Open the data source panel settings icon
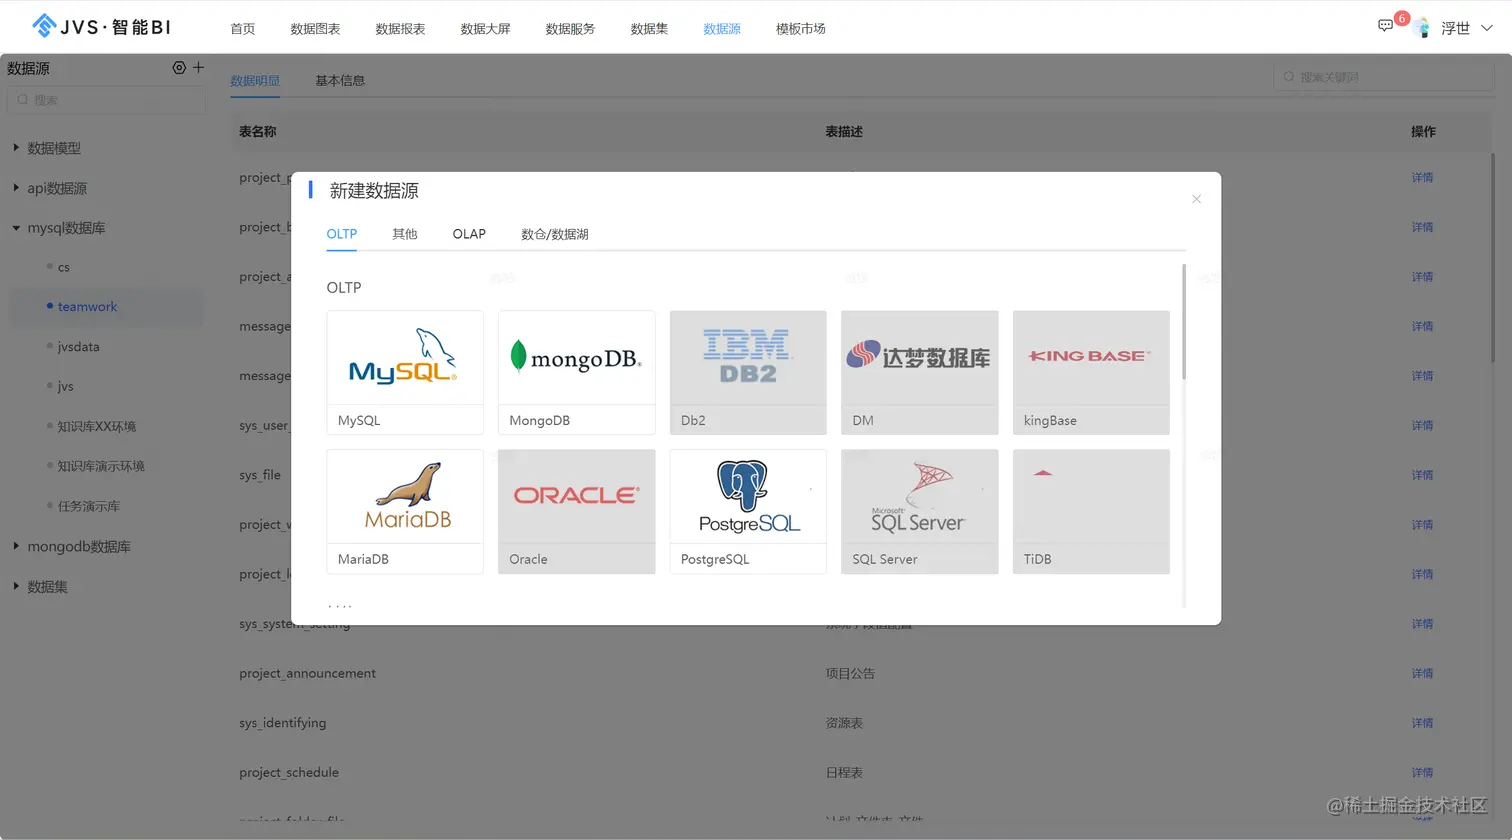This screenshot has height=840, width=1512. coord(179,68)
